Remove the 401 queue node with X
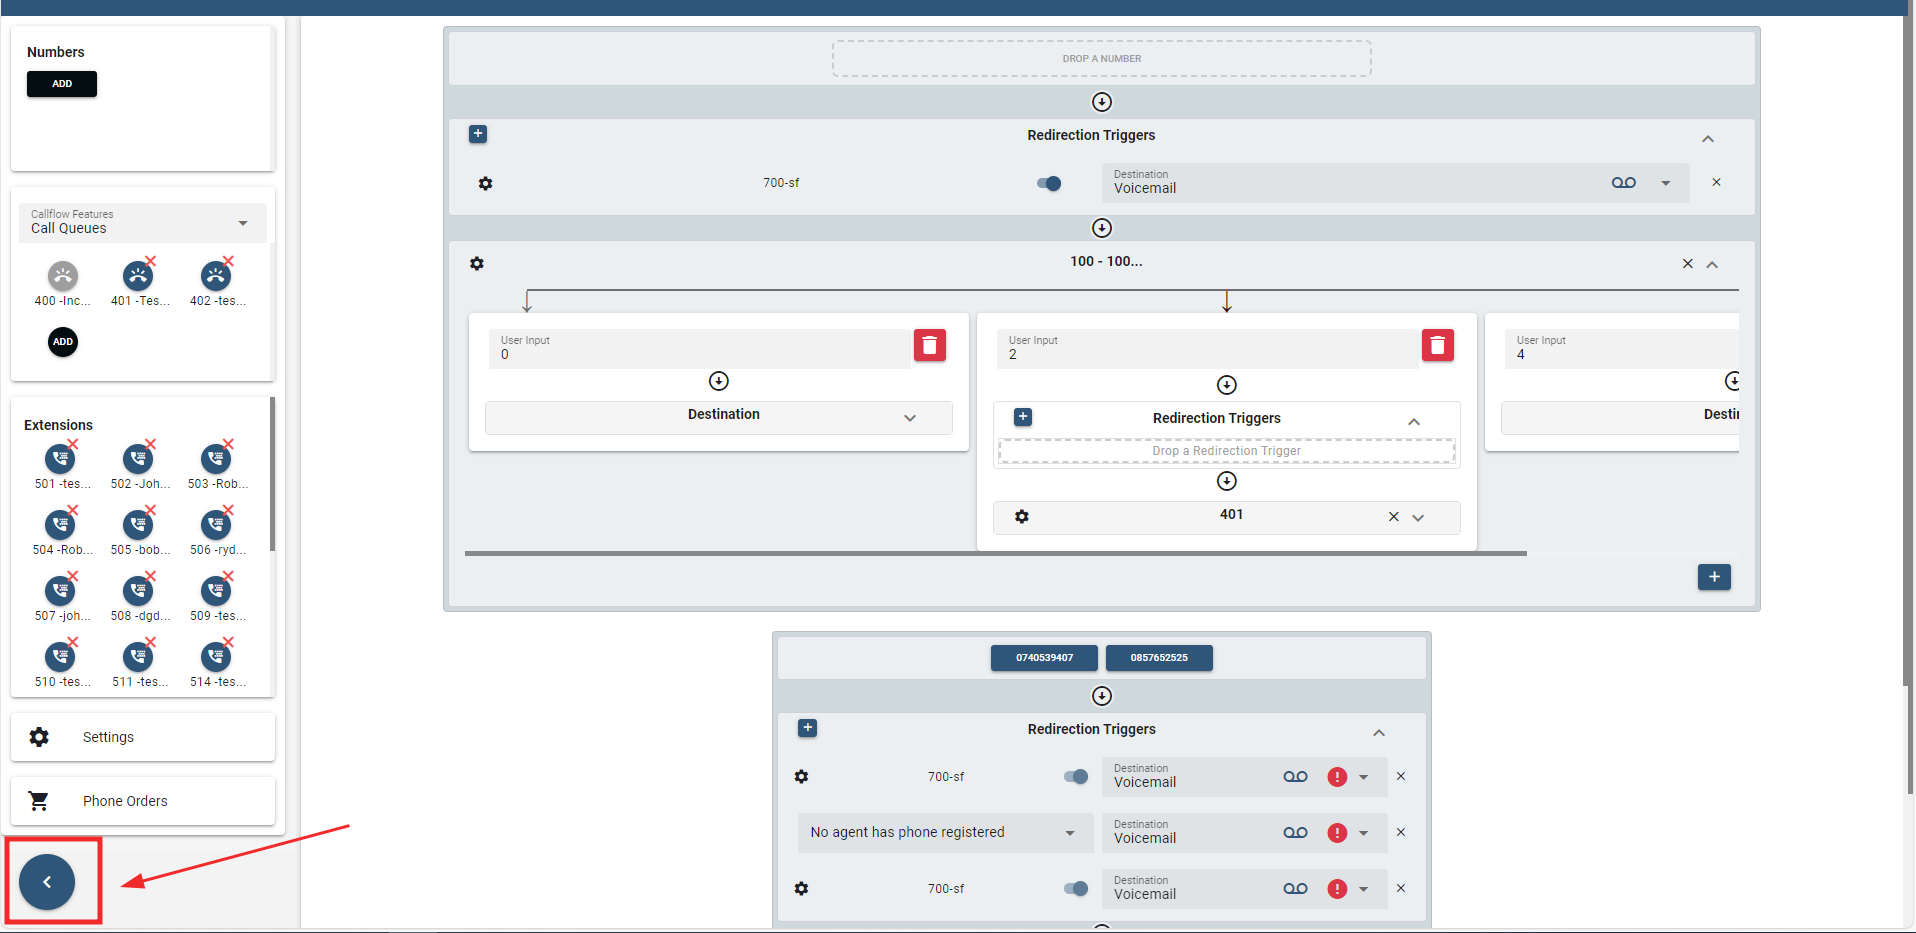Screen dimensions: 1916x933 [x=1393, y=517]
